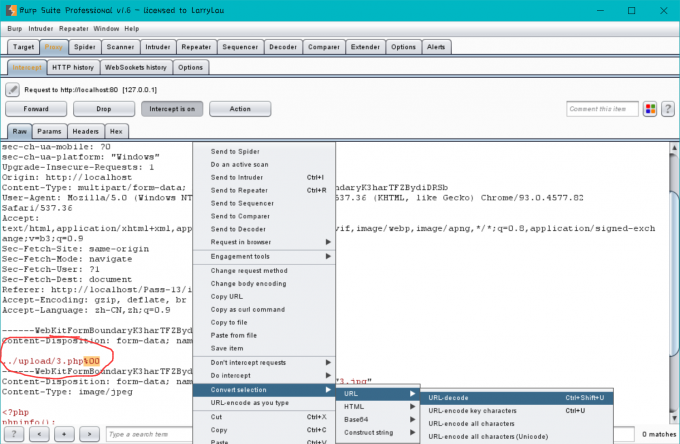Viewport: 680px width, 444px height.
Task: Expand the Do intercept submenu
Action: pyautogui.click(x=264, y=375)
